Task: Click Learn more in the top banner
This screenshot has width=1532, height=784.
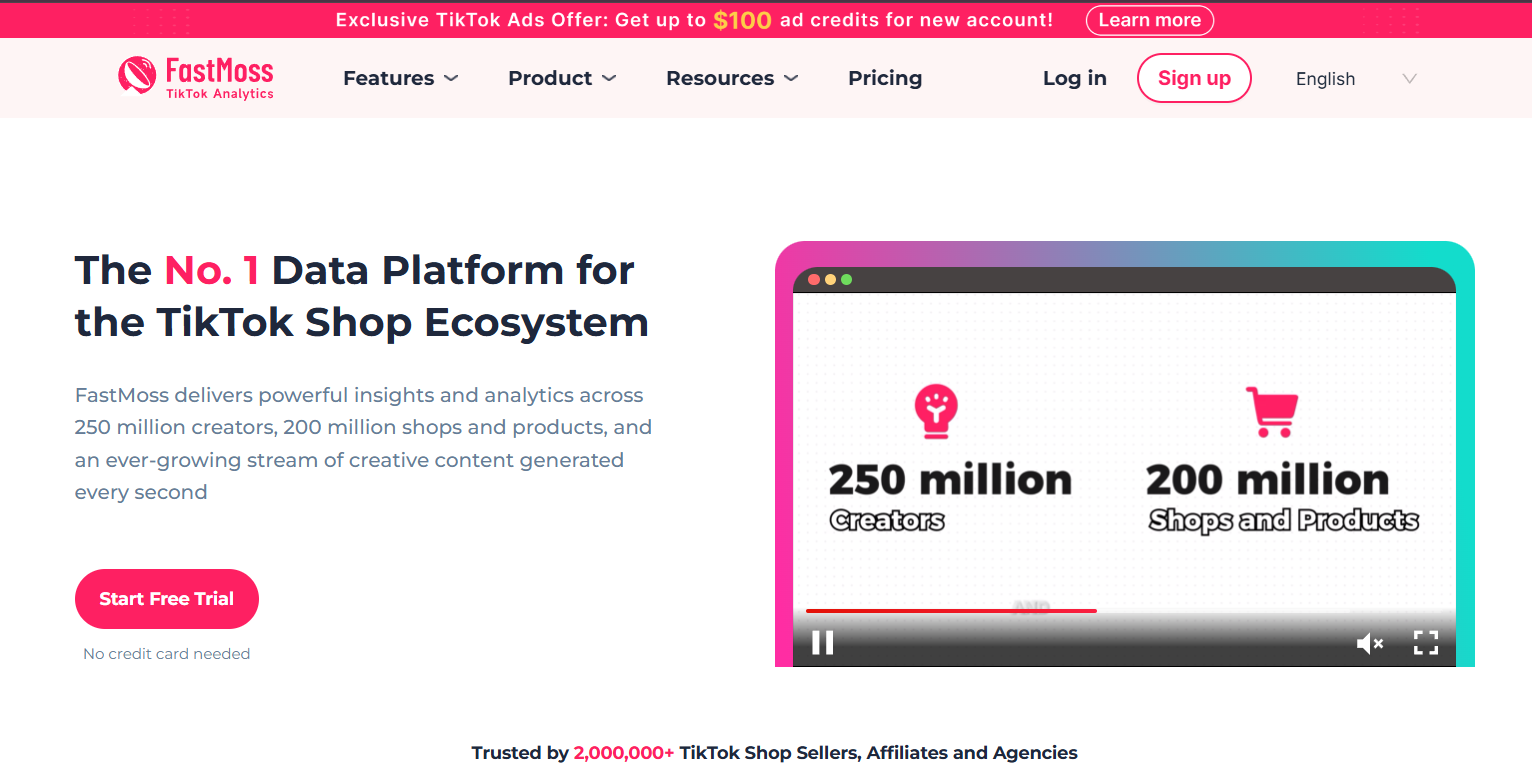Action: pyautogui.click(x=1150, y=20)
